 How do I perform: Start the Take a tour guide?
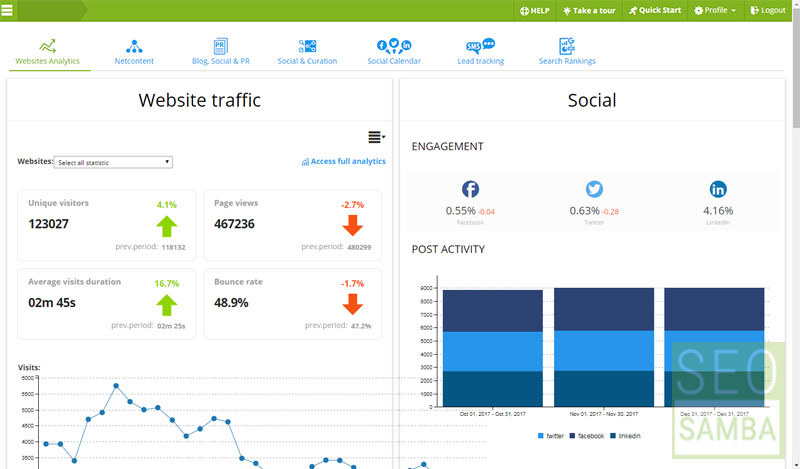pyautogui.click(x=589, y=10)
